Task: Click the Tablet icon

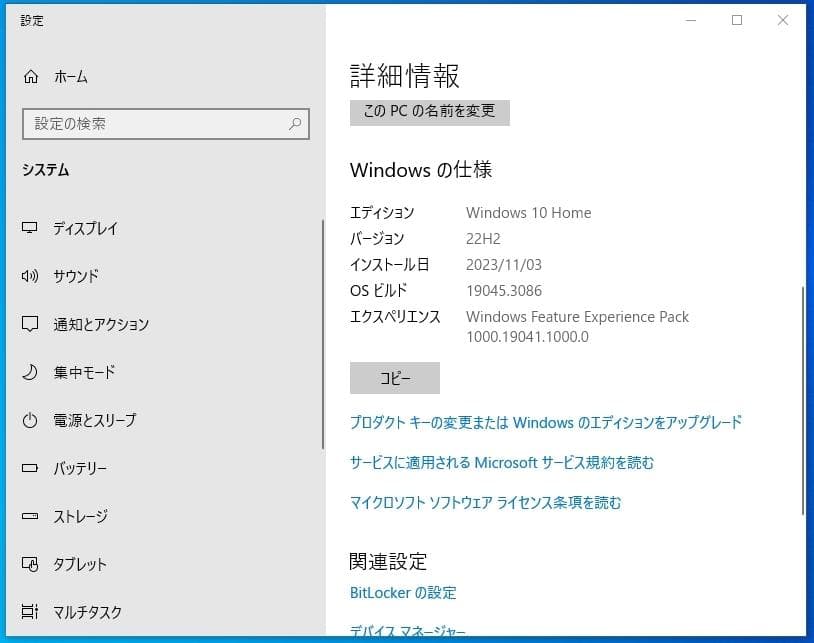Action: pyautogui.click(x=30, y=564)
